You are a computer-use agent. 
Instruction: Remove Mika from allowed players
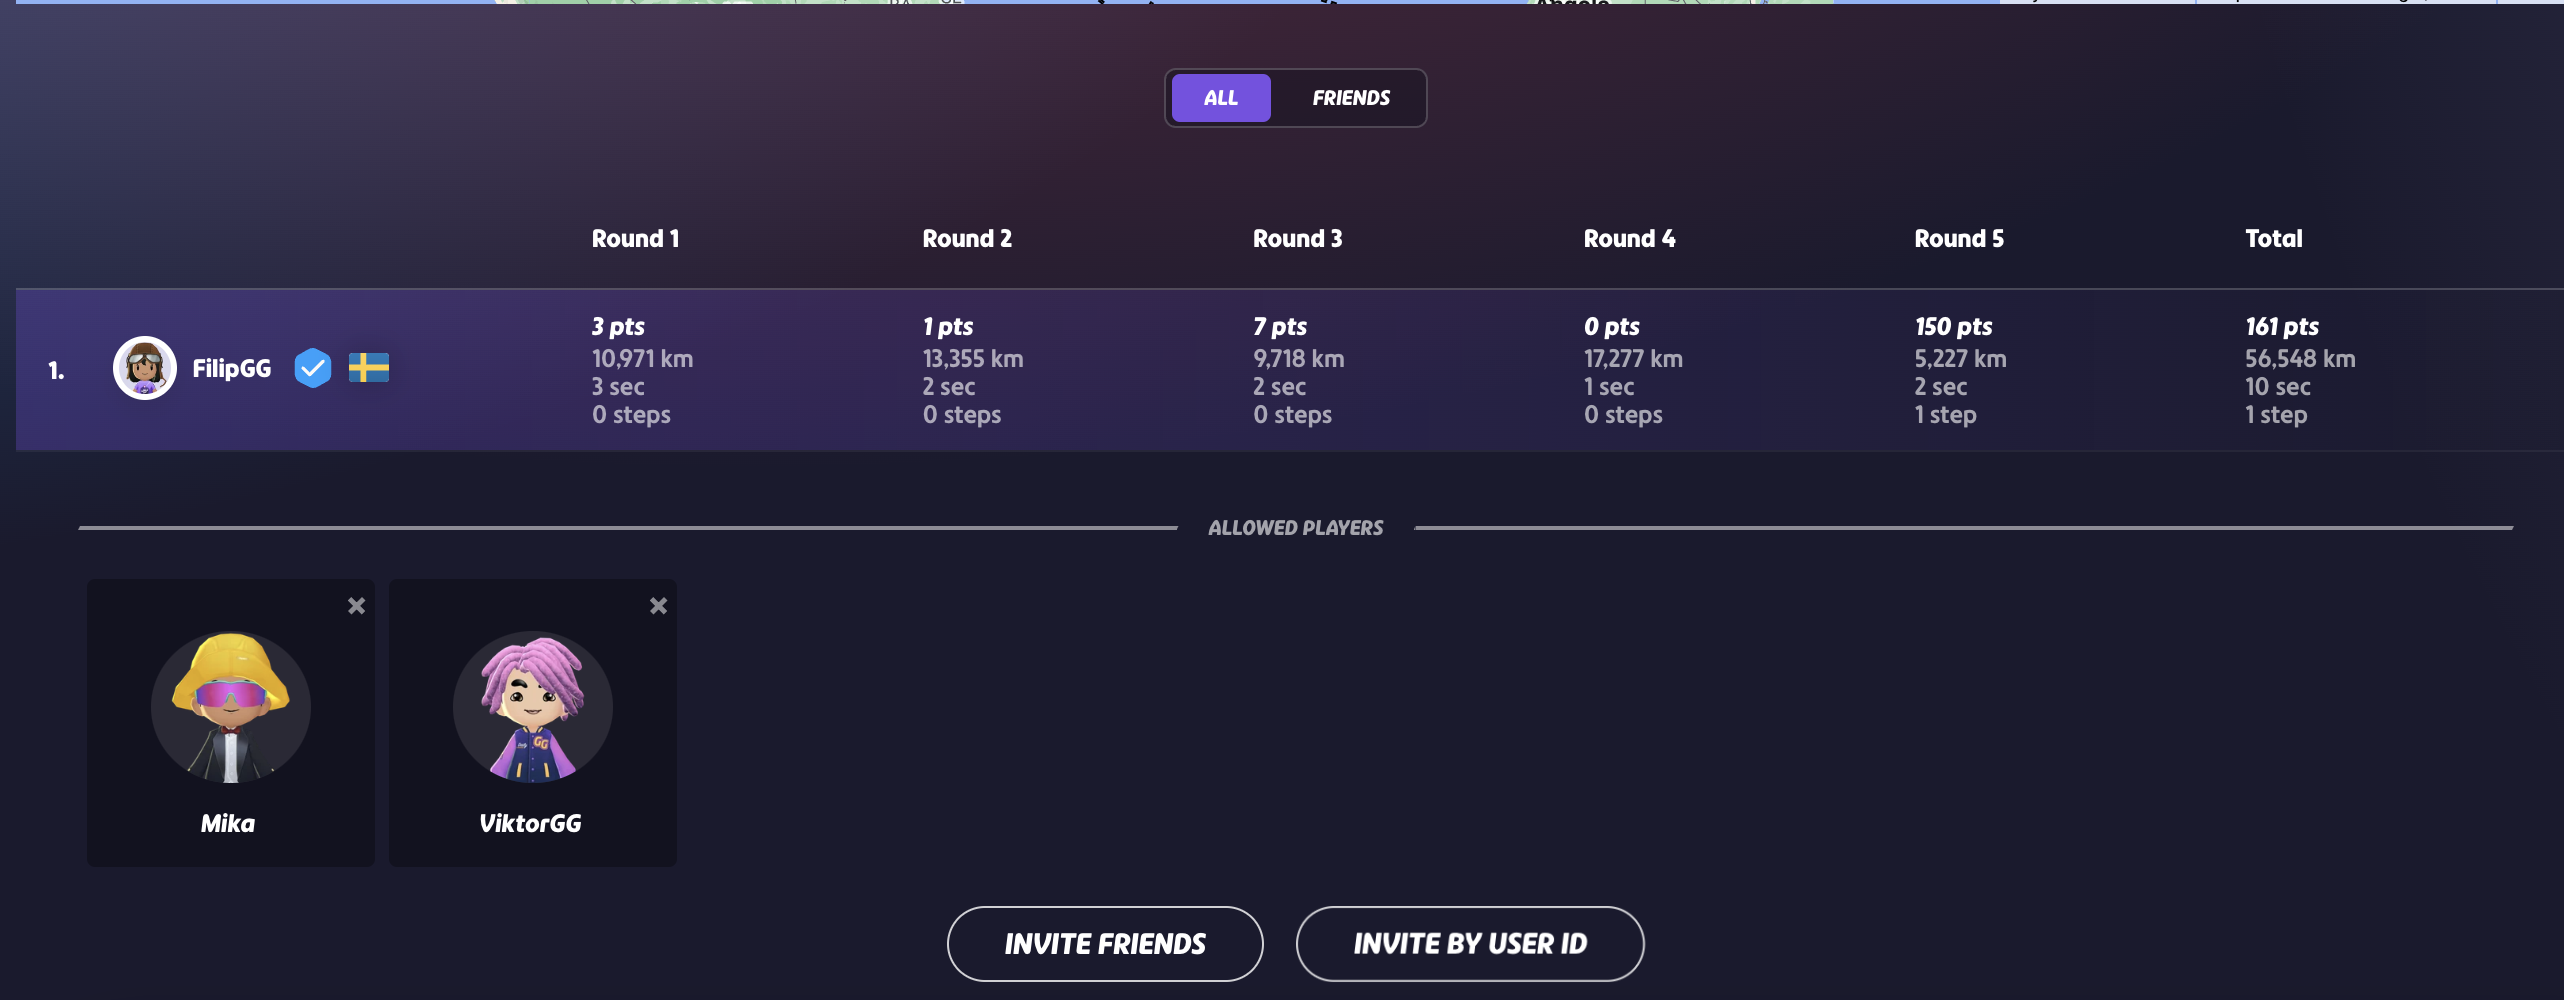[x=356, y=606]
